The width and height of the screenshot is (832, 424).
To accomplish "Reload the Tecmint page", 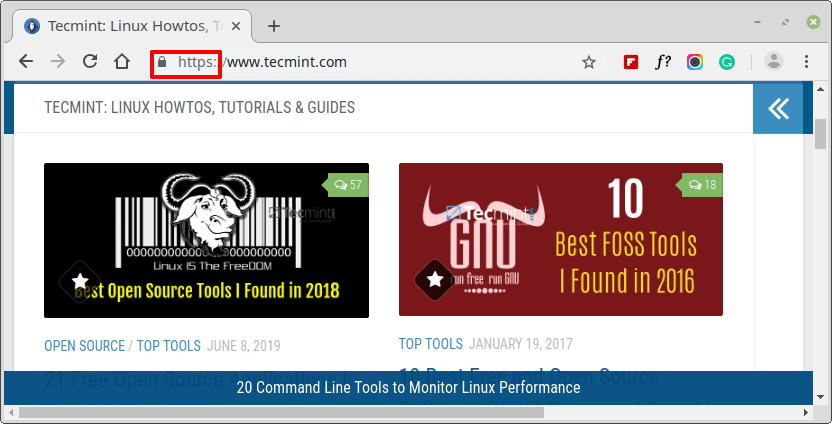I will [x=90, y=62].
